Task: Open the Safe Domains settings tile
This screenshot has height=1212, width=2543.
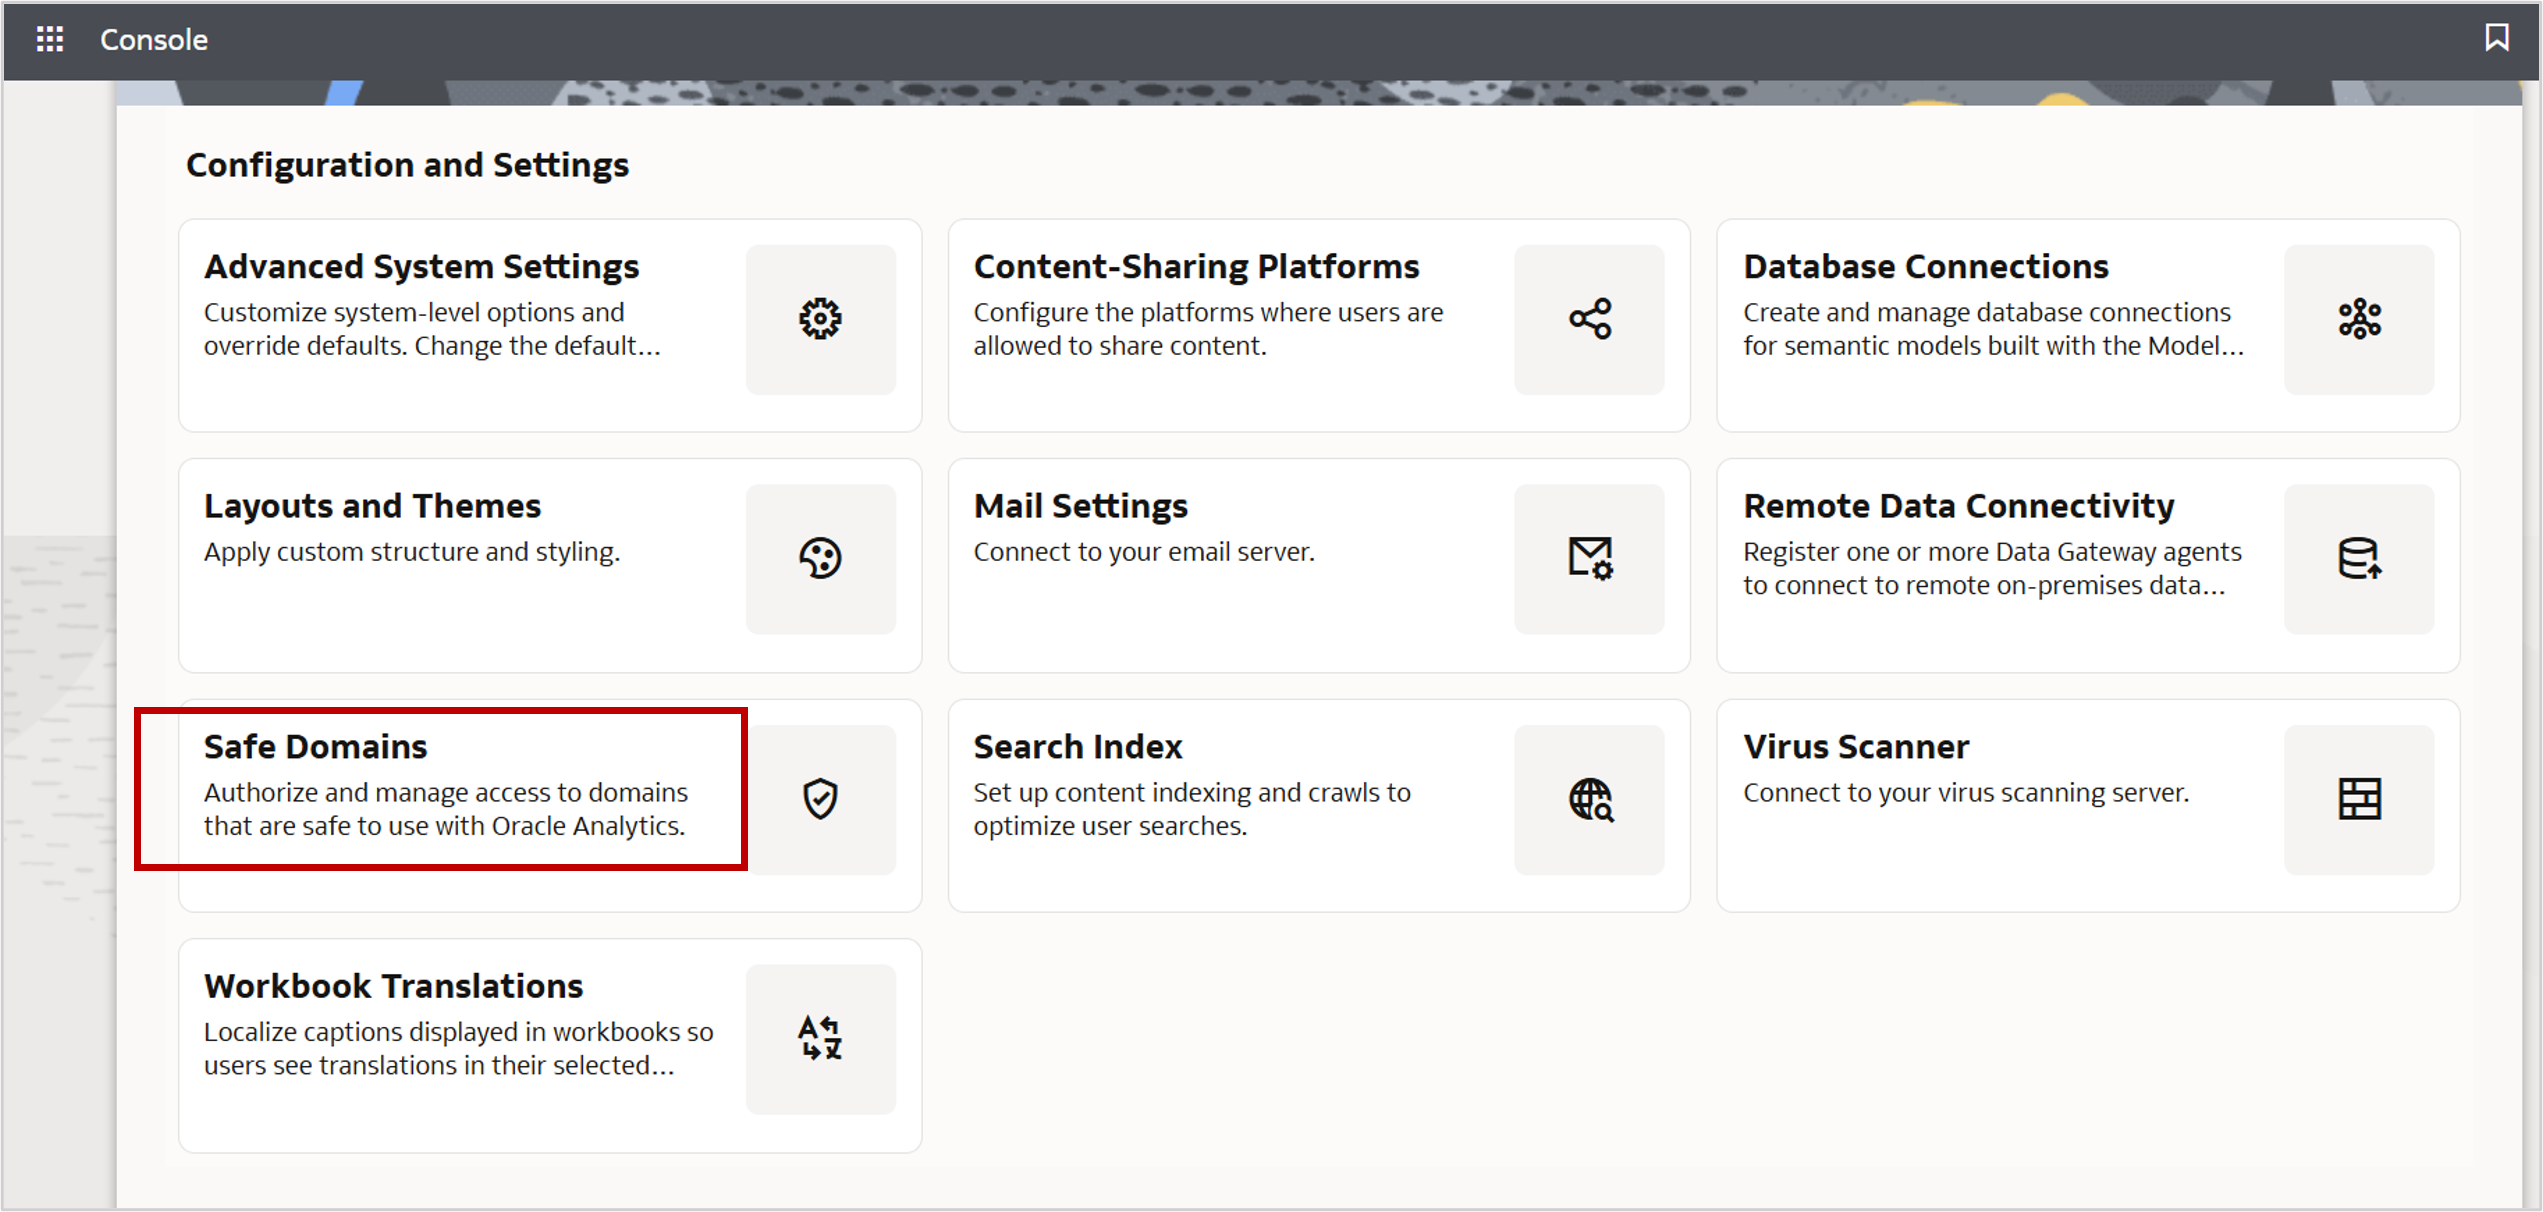Action: click(x=440, y=790)
